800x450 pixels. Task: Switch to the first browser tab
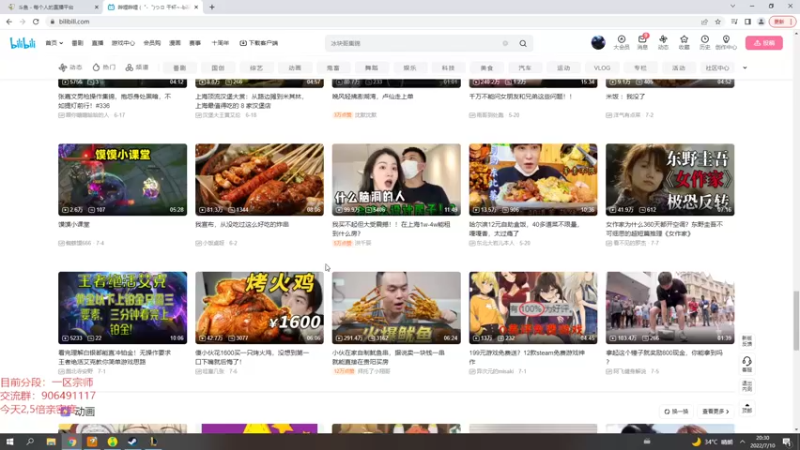point(51,7)
